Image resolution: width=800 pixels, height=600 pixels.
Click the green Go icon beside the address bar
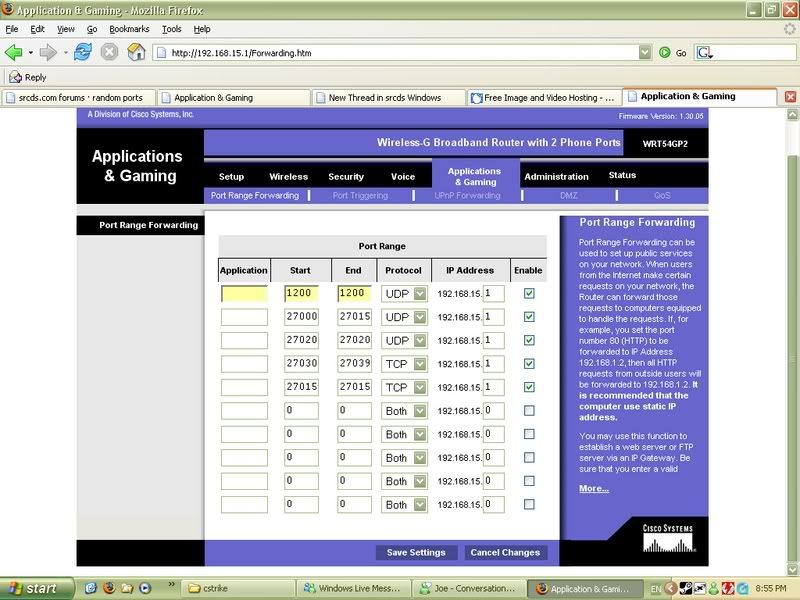click(x=664, y=53)
